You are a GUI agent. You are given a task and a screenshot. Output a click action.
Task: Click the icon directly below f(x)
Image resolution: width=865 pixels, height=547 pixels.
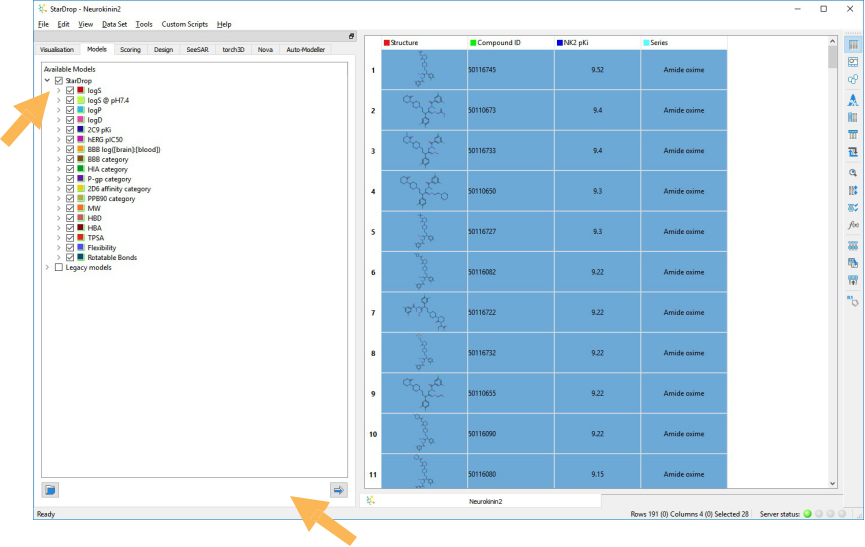point(853,245)
